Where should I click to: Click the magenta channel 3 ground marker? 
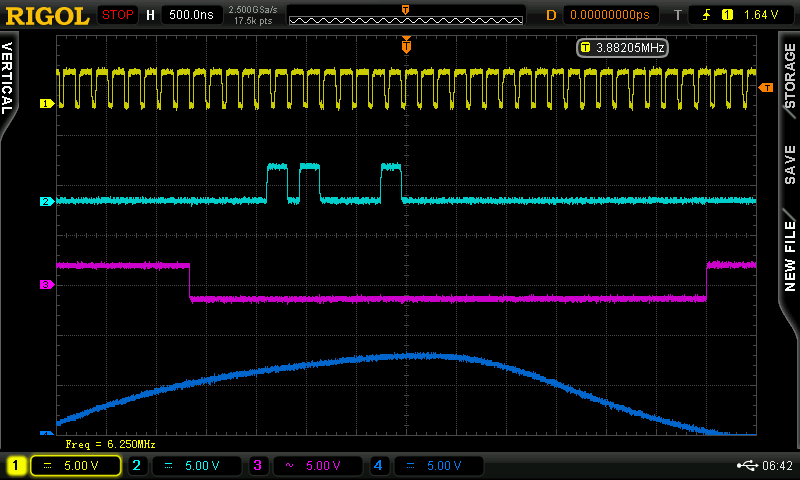click(47, 285)
